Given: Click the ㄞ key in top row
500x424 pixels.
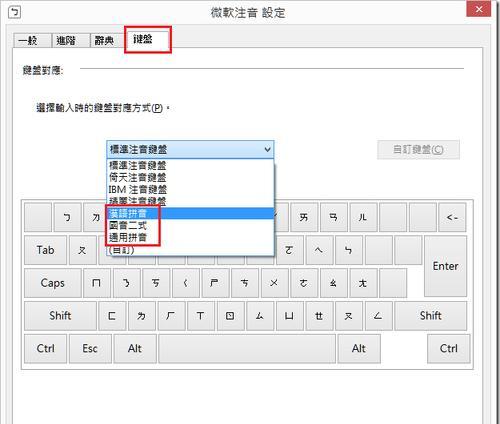Looking at the screenshot, I should (x=304, y=217).
